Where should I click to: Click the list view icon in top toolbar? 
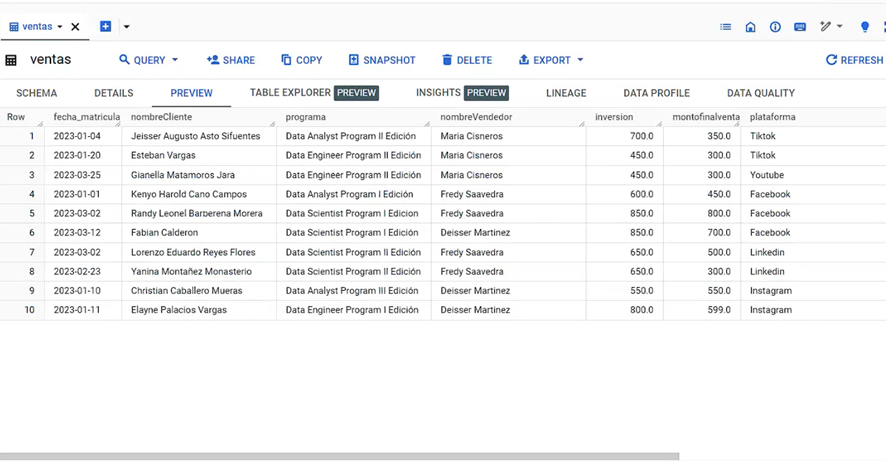(726, 27)
